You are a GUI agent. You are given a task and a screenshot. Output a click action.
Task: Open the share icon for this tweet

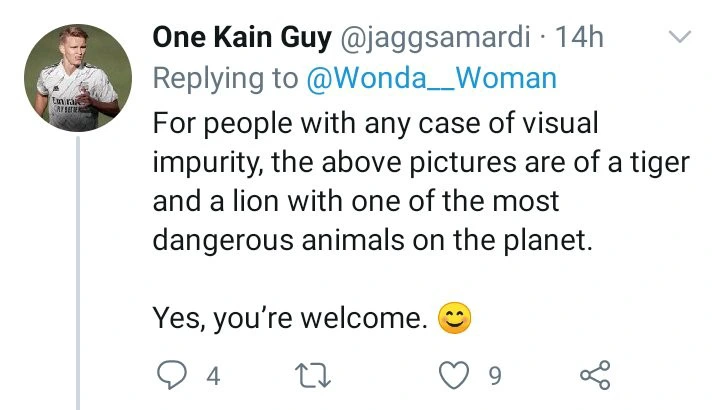(594, 375)
